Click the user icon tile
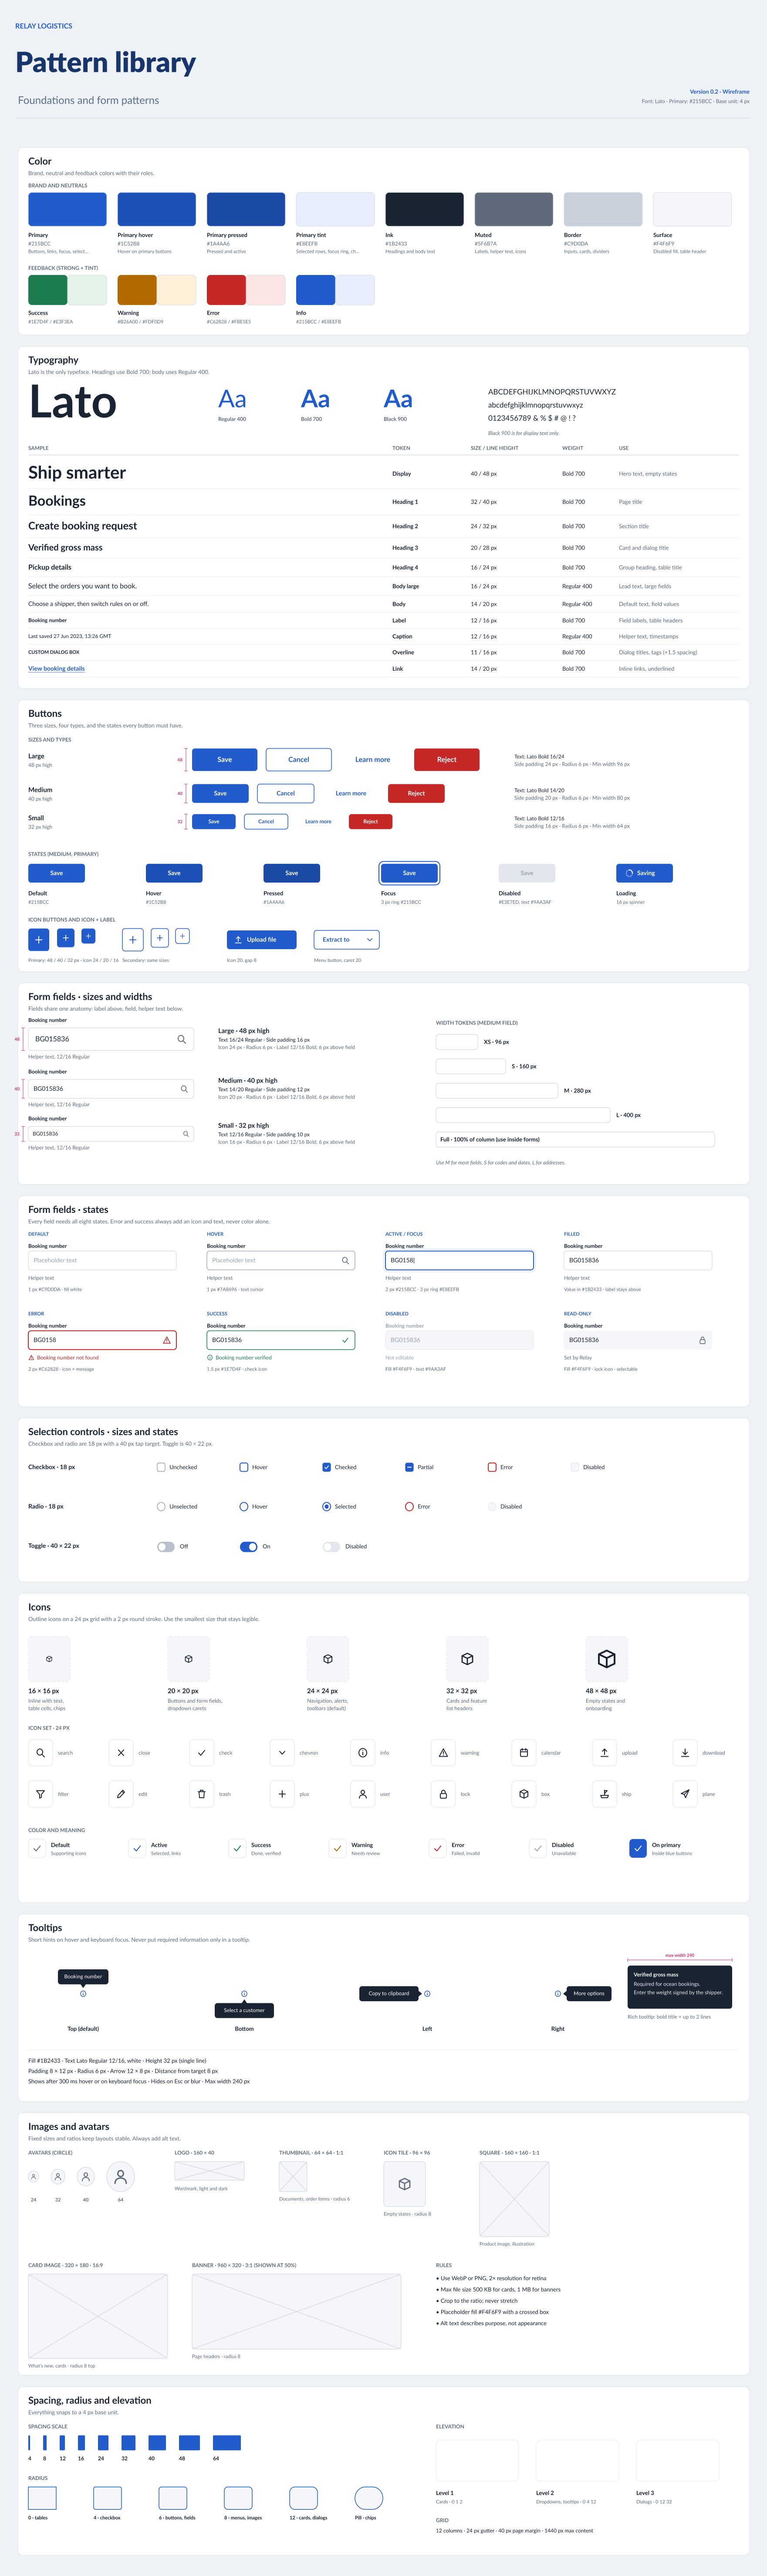The width and height of the screenshot is (767, 2576). click(x=362, y=1794)
